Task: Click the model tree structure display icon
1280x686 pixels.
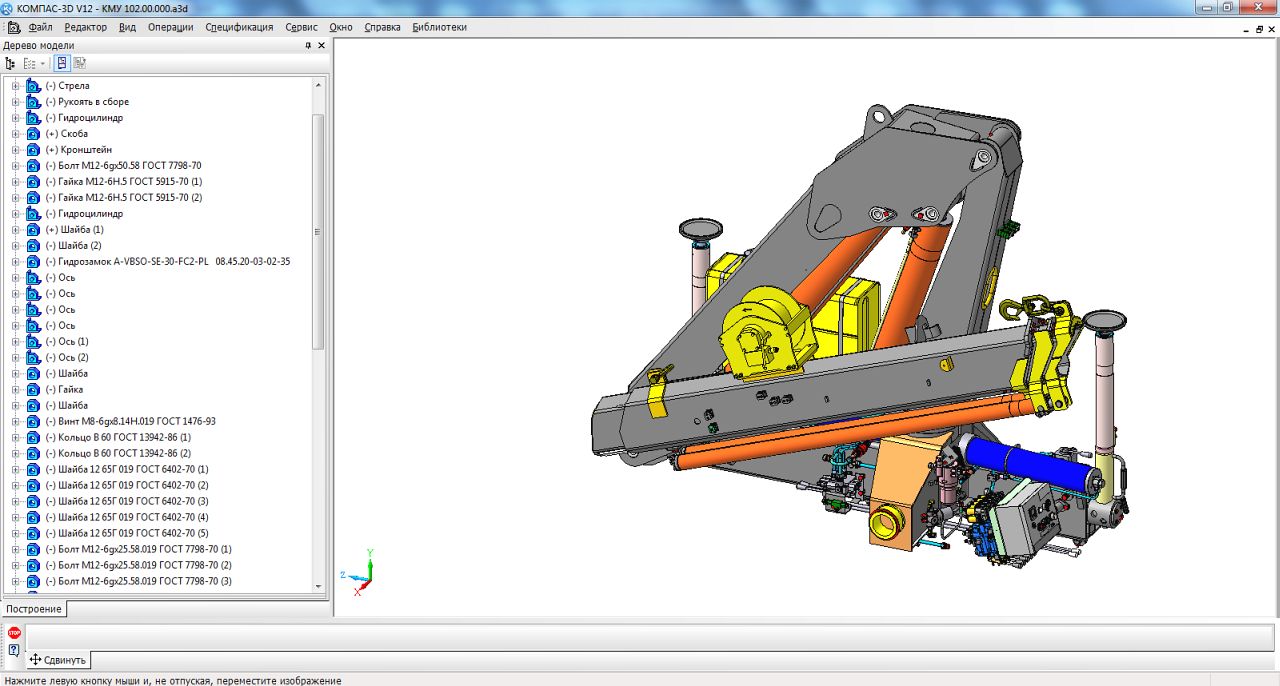Action: coord(11,63)
